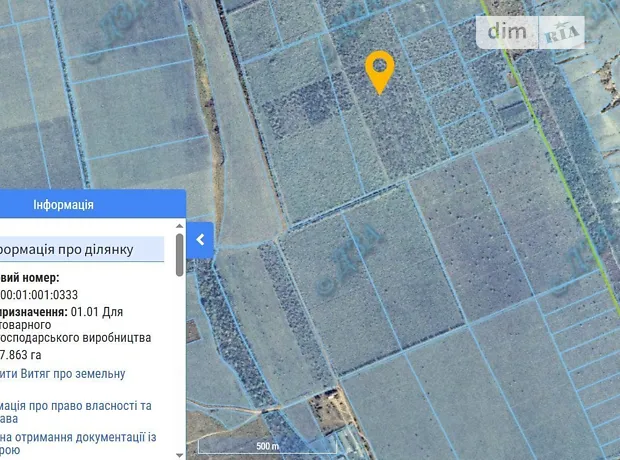The width and height of the screenshot is (620, 460).
Task: Click the orange location pin marker
Action: click(380, 69)
